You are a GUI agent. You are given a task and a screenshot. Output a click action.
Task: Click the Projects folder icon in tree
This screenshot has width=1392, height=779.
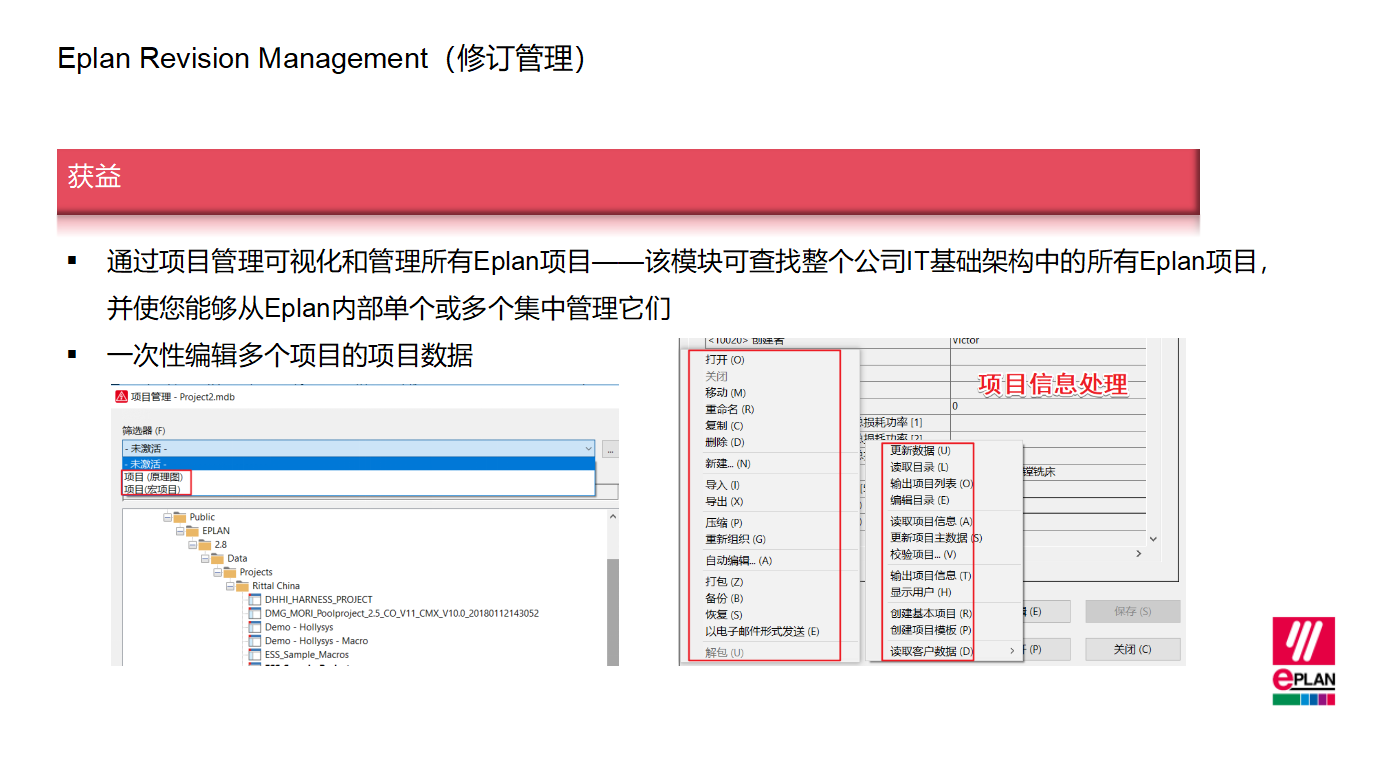pos(230,573)
